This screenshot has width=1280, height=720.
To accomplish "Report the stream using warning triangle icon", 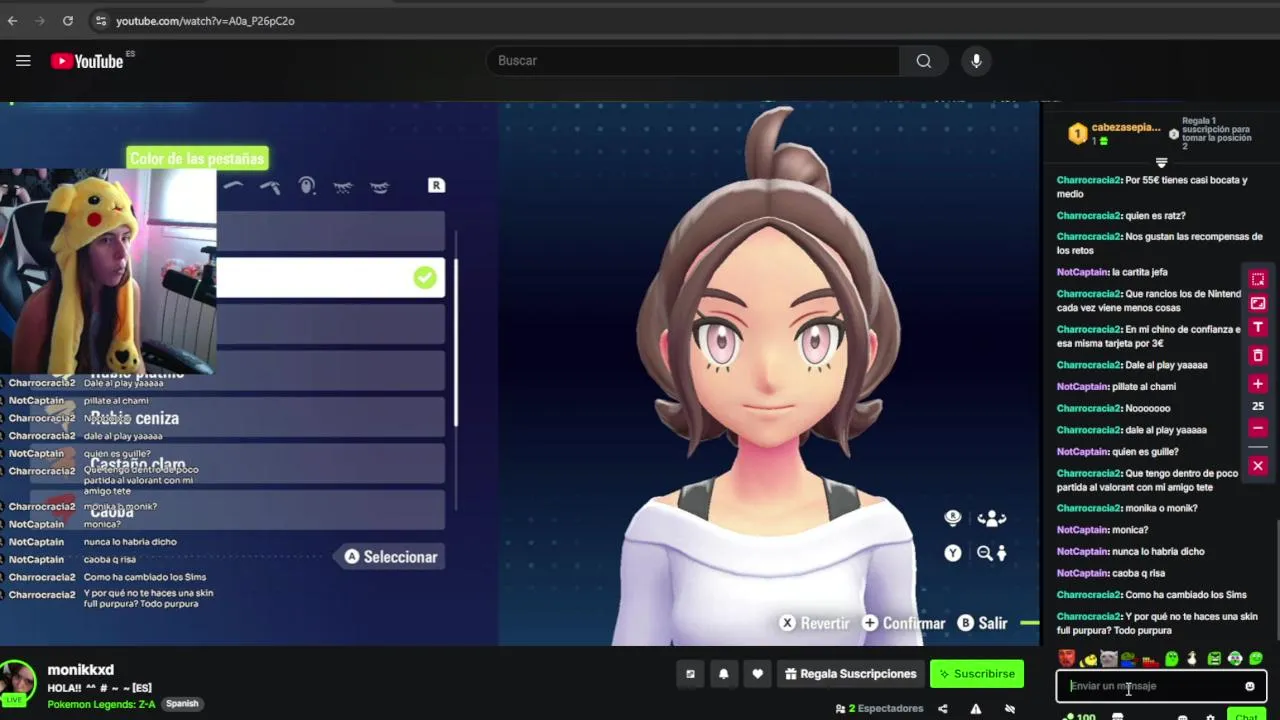I will pyautogui.click(x=976, y=709).
